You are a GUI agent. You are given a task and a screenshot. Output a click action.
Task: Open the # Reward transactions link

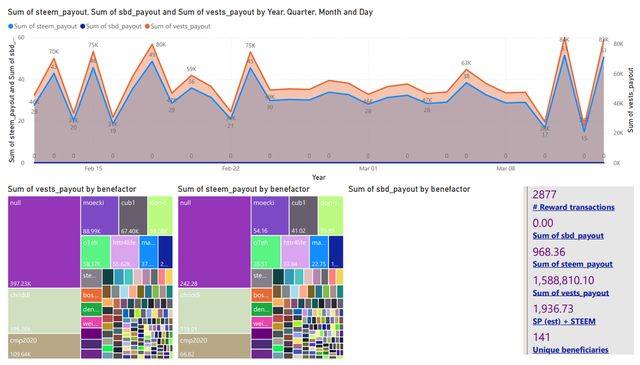(573, 207)
